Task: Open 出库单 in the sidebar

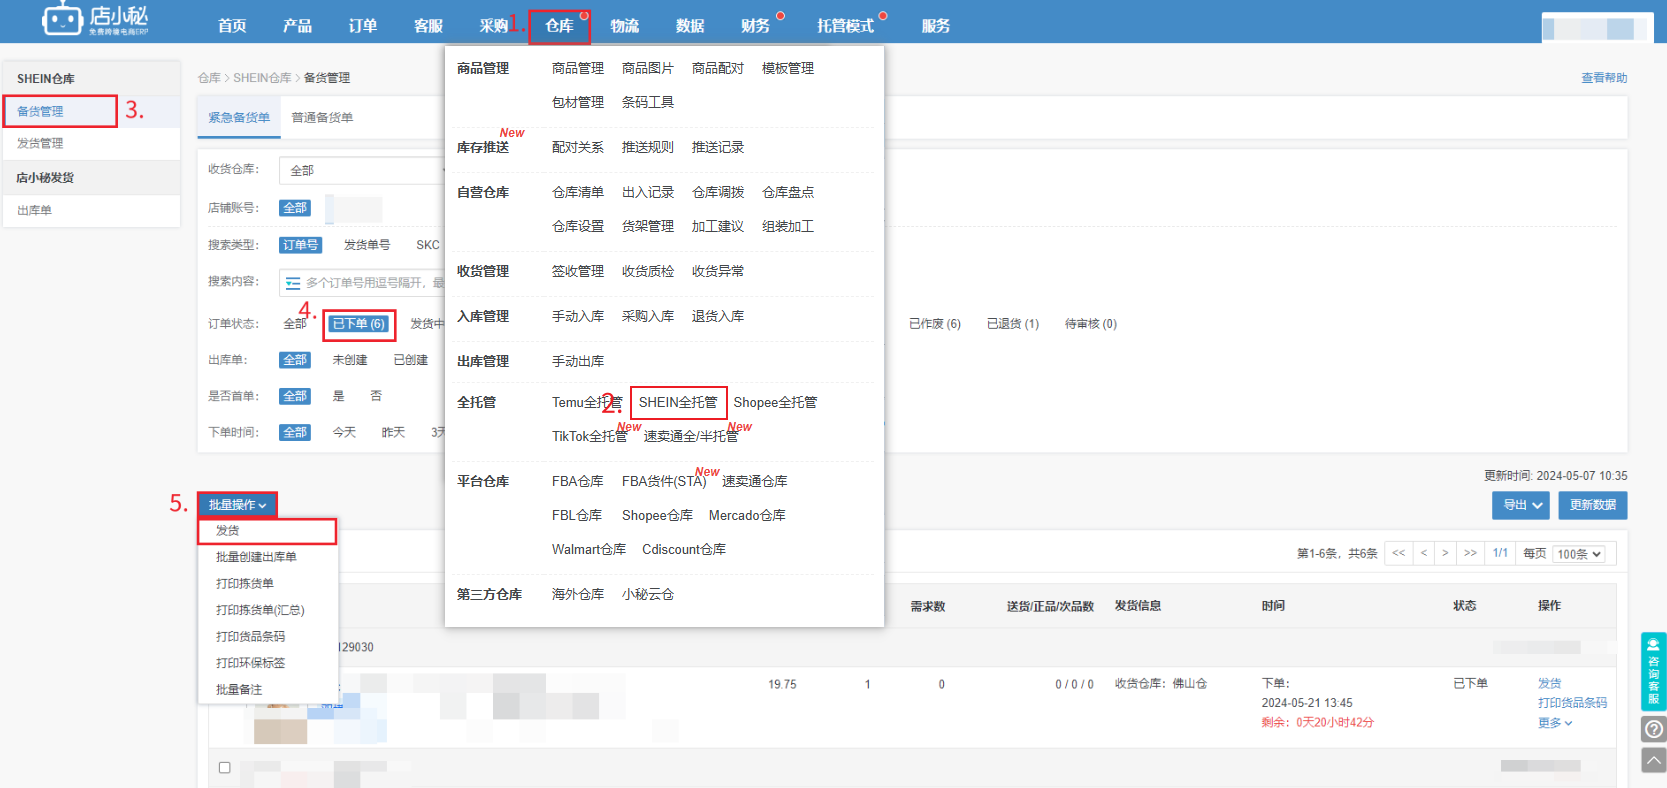Action: coord(34,210)
